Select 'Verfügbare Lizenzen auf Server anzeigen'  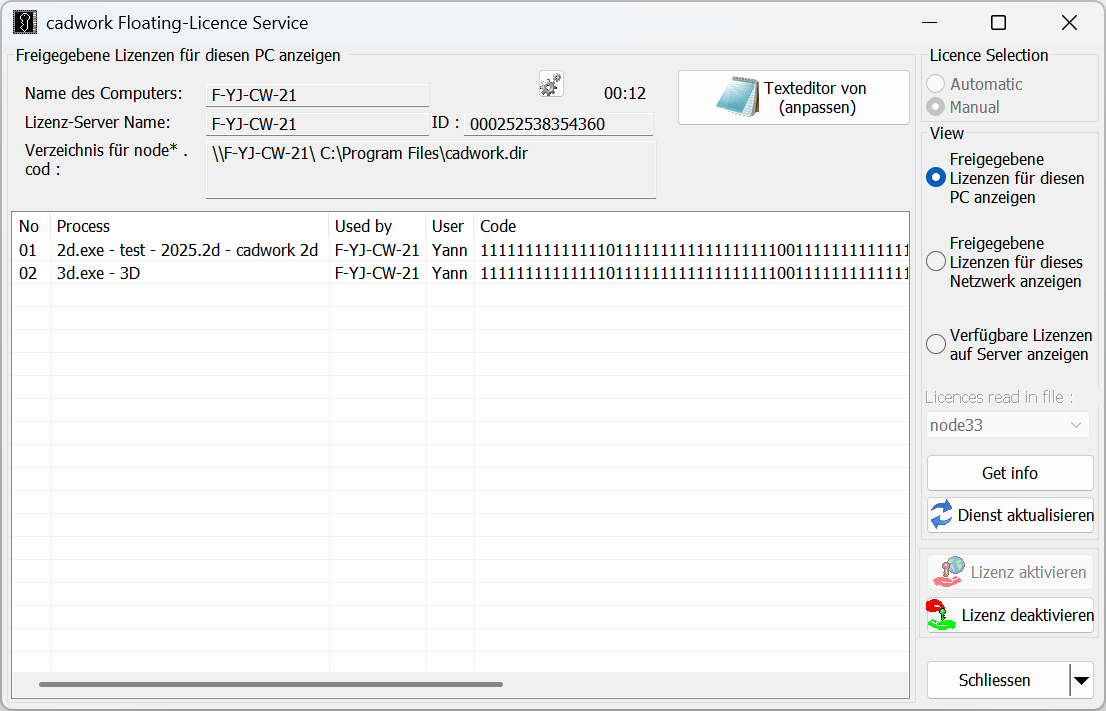click(x=935, y=343)
